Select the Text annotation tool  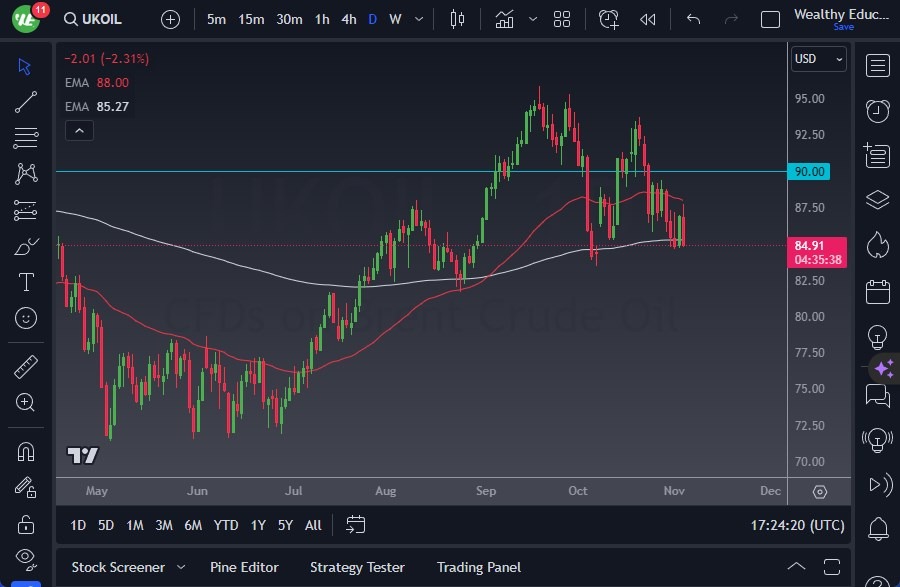(x=25, y=282)
